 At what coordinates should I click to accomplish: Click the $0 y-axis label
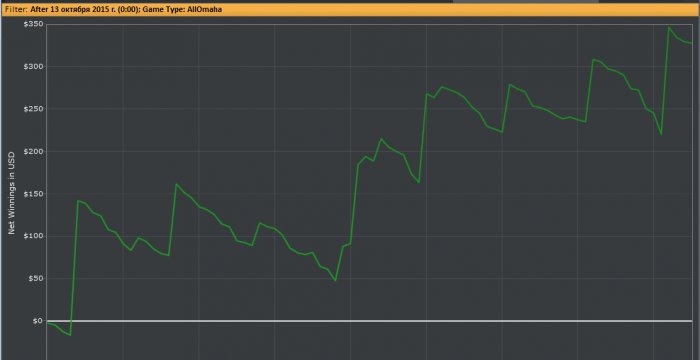38,321
